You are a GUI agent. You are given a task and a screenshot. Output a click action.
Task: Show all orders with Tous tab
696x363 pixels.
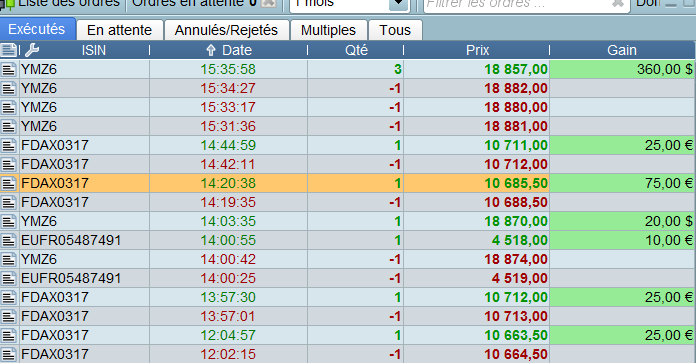click(x=395, y=30)
